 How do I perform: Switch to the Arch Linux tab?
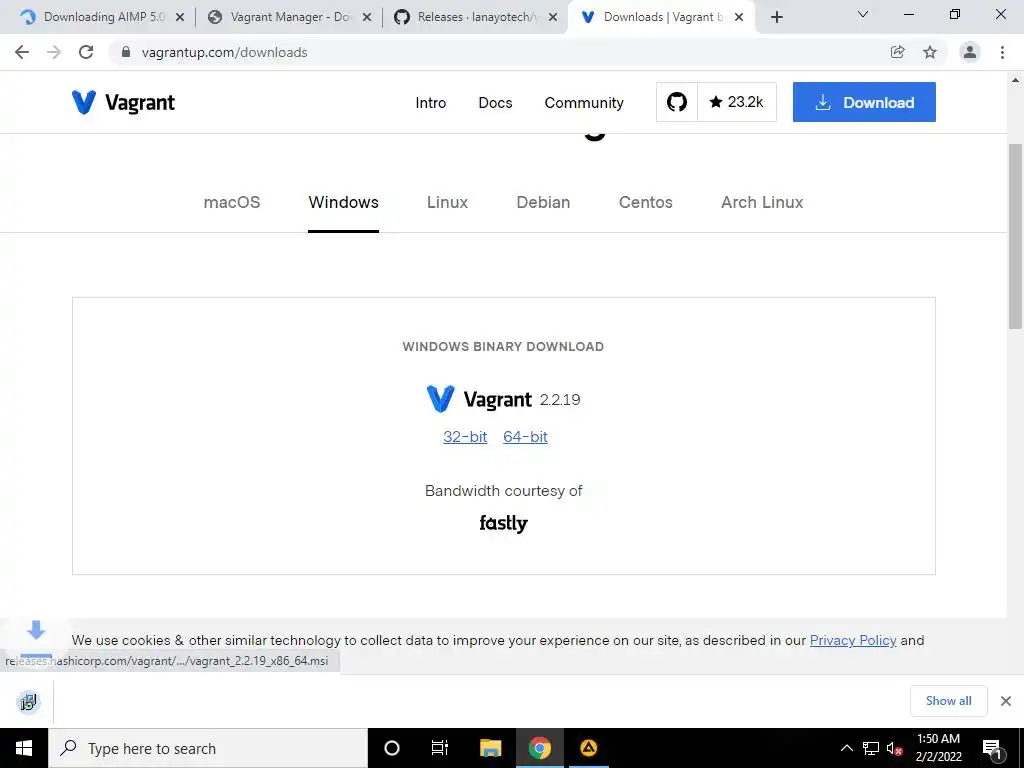coord(762,202)
